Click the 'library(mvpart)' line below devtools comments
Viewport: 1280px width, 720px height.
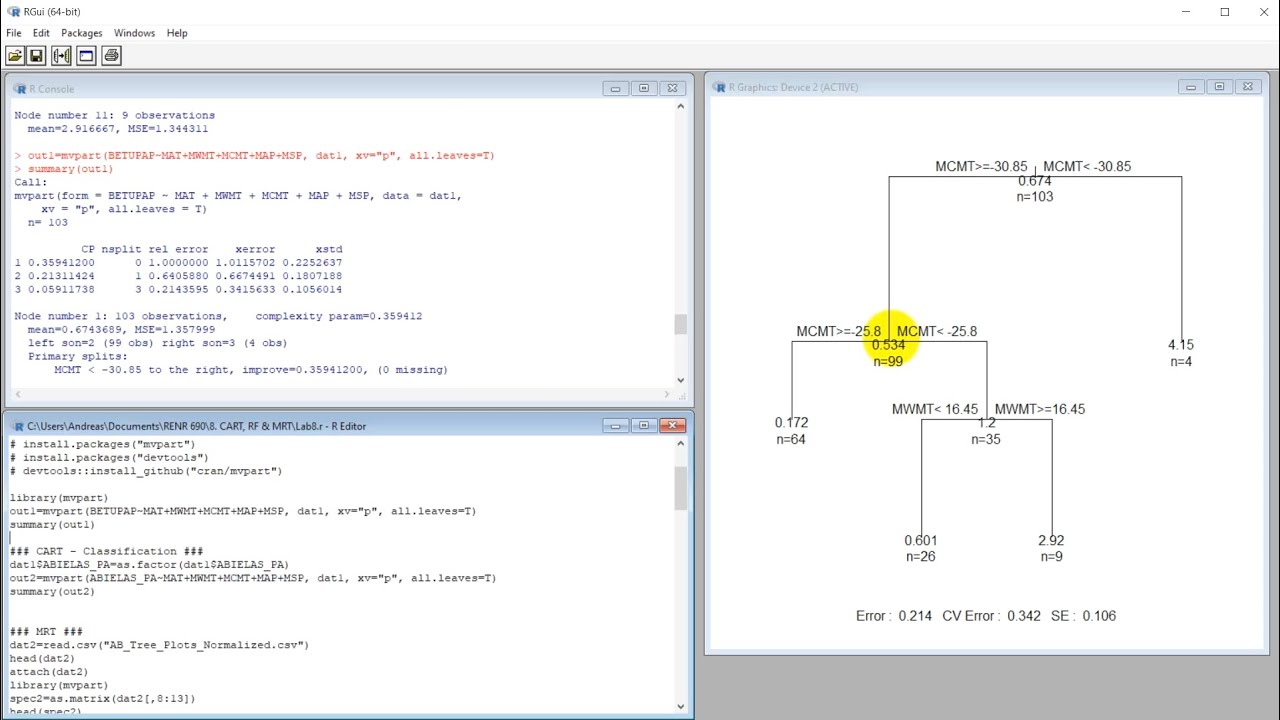[59, 498]
